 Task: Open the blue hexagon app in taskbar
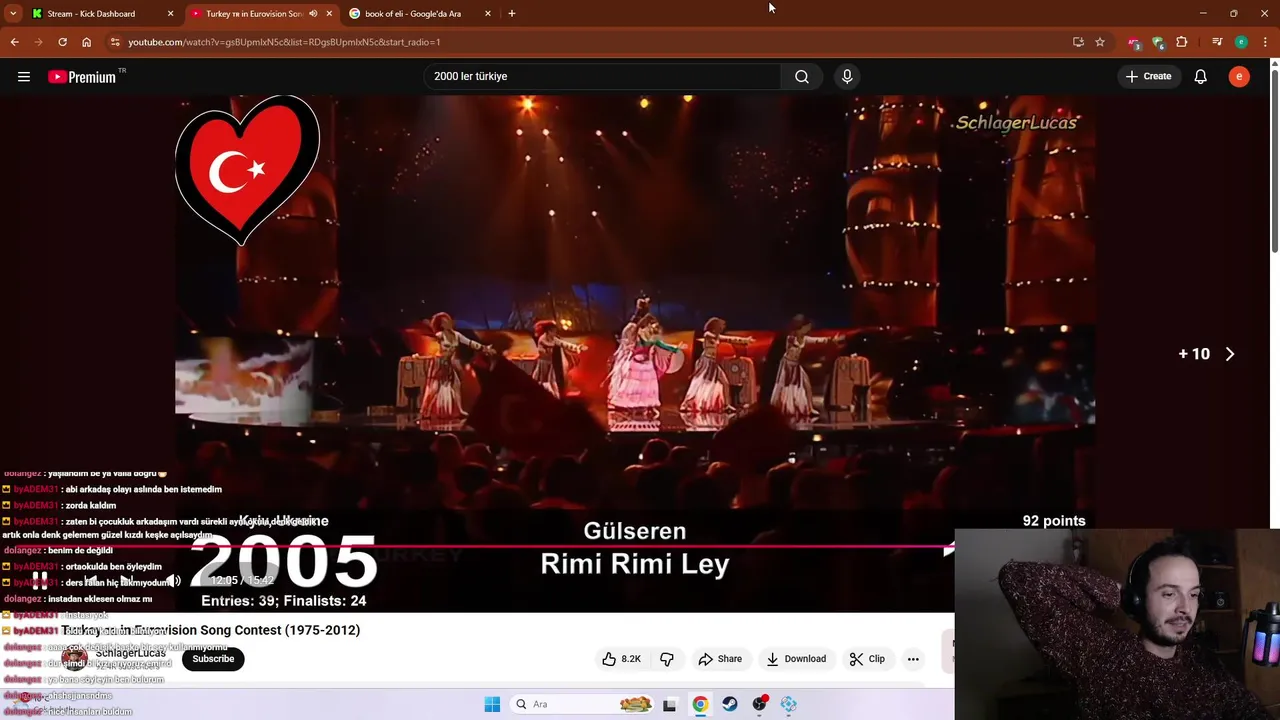tap(789, 704)
